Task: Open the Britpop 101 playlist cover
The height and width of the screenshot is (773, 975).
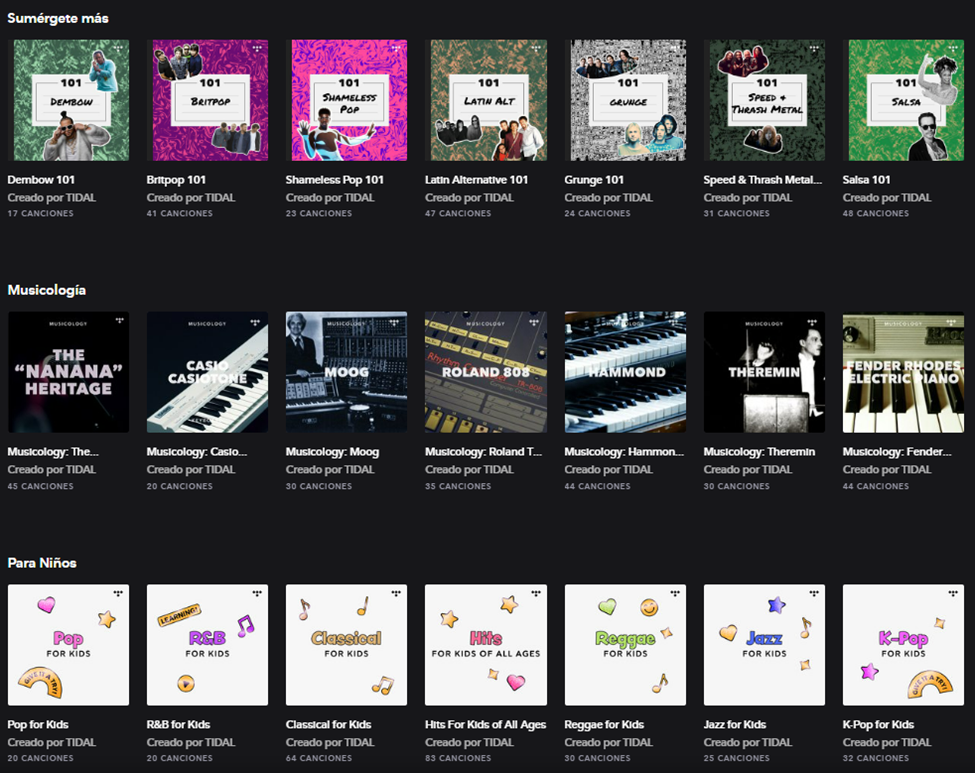Action: [207, 100]
